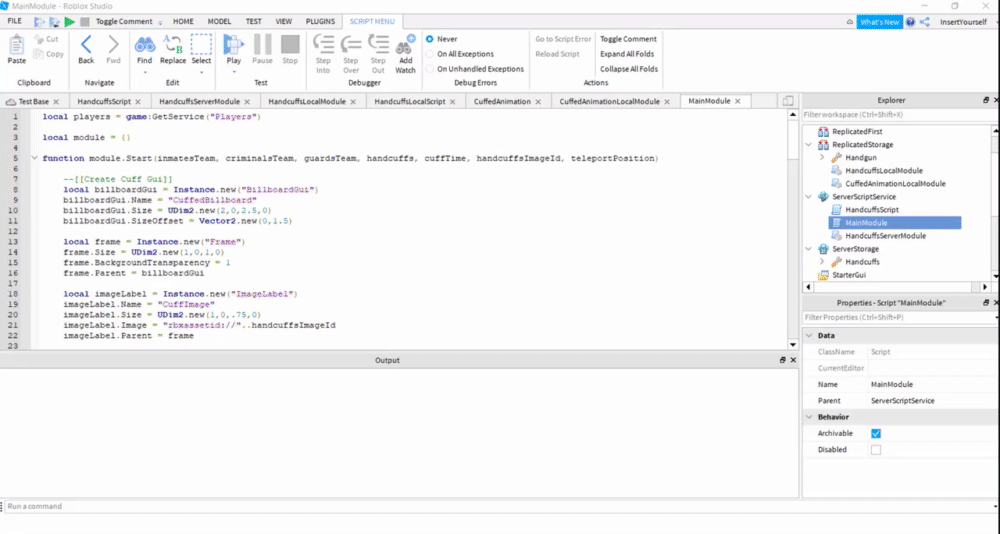
Task: Open the Find dropdown arrow
Action: pos(145,72)
